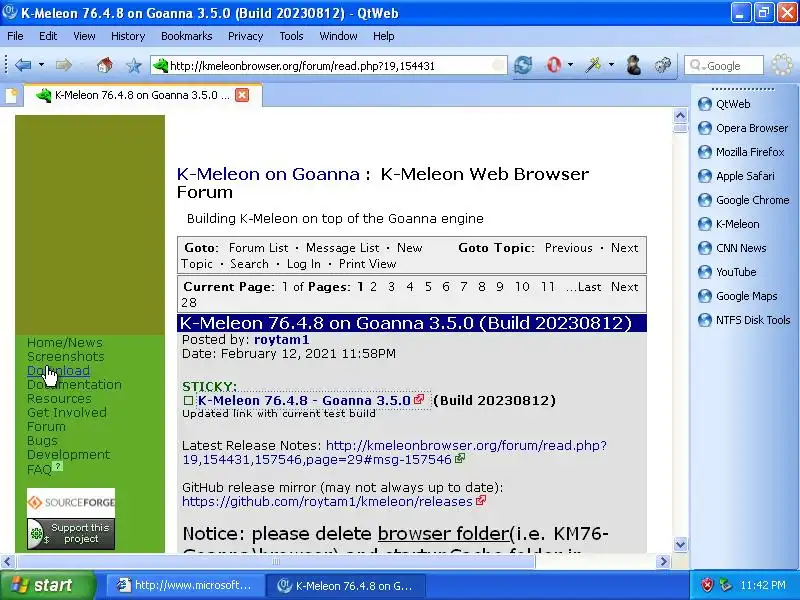800x600 pixels.
Task: Open the Edit menu
Action: (x=48, y=36)
